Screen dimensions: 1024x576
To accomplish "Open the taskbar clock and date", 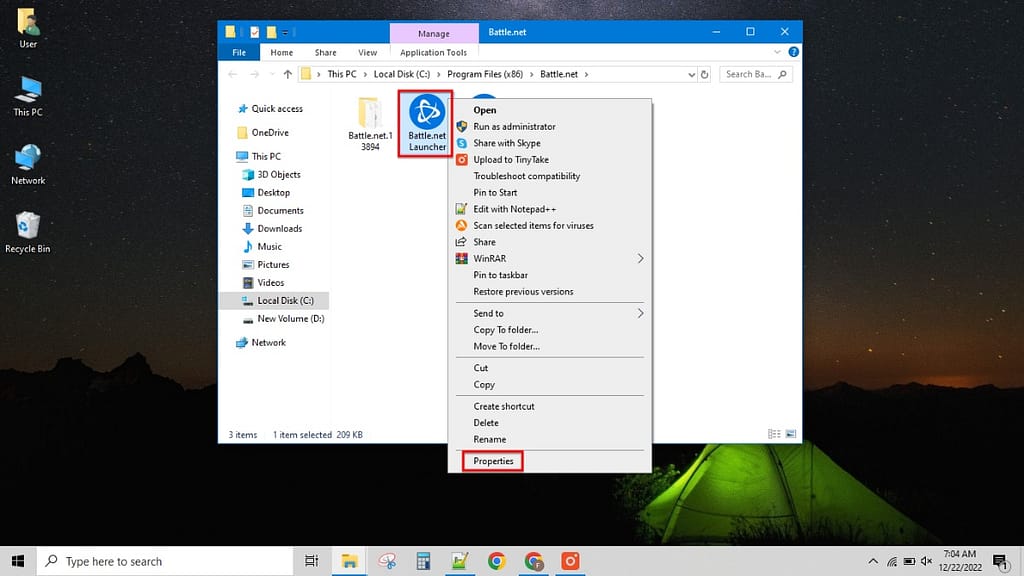I will (960, 561).
